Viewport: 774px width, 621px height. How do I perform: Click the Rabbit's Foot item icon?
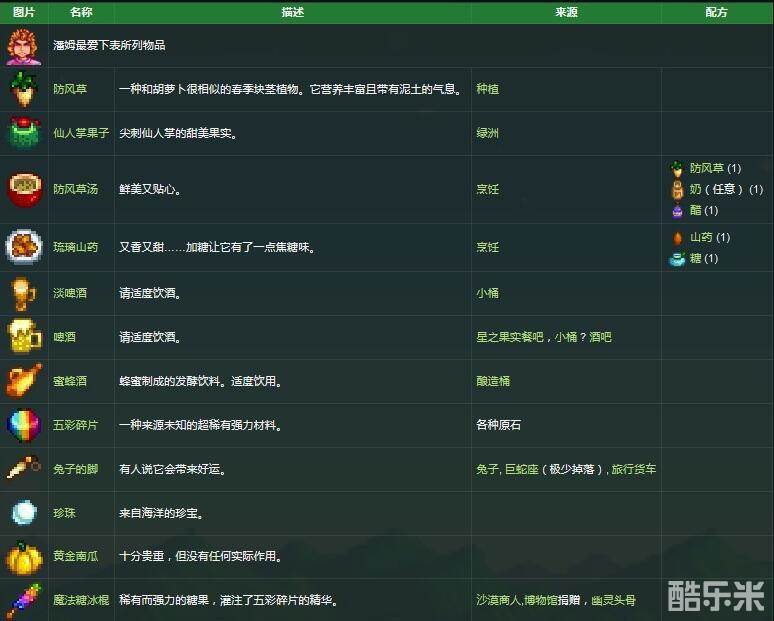click(x=23, y=469)
